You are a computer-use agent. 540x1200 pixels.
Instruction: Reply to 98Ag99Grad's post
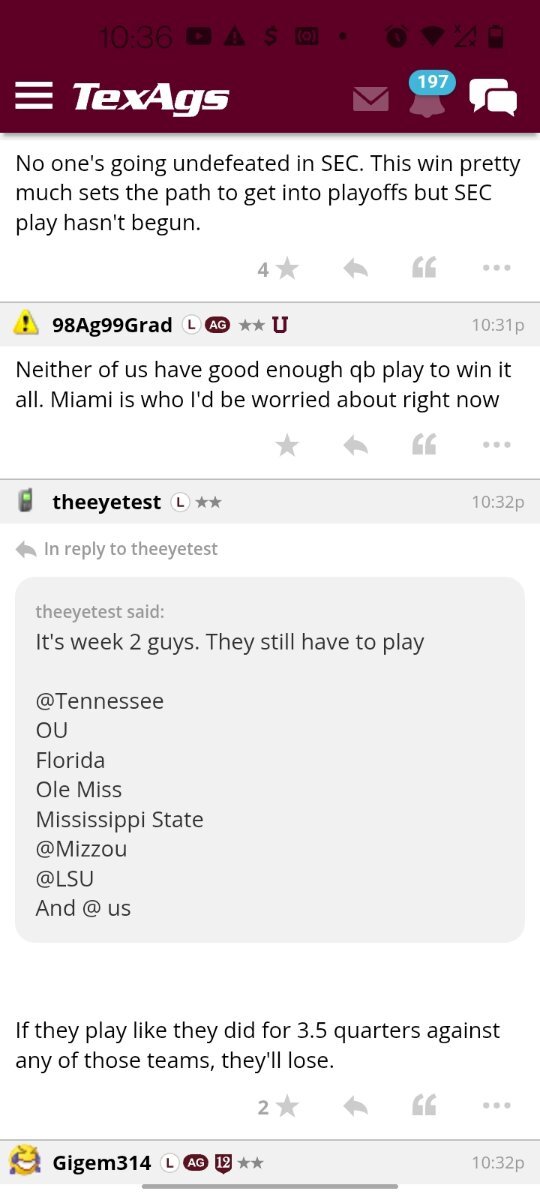pos(355,445)
